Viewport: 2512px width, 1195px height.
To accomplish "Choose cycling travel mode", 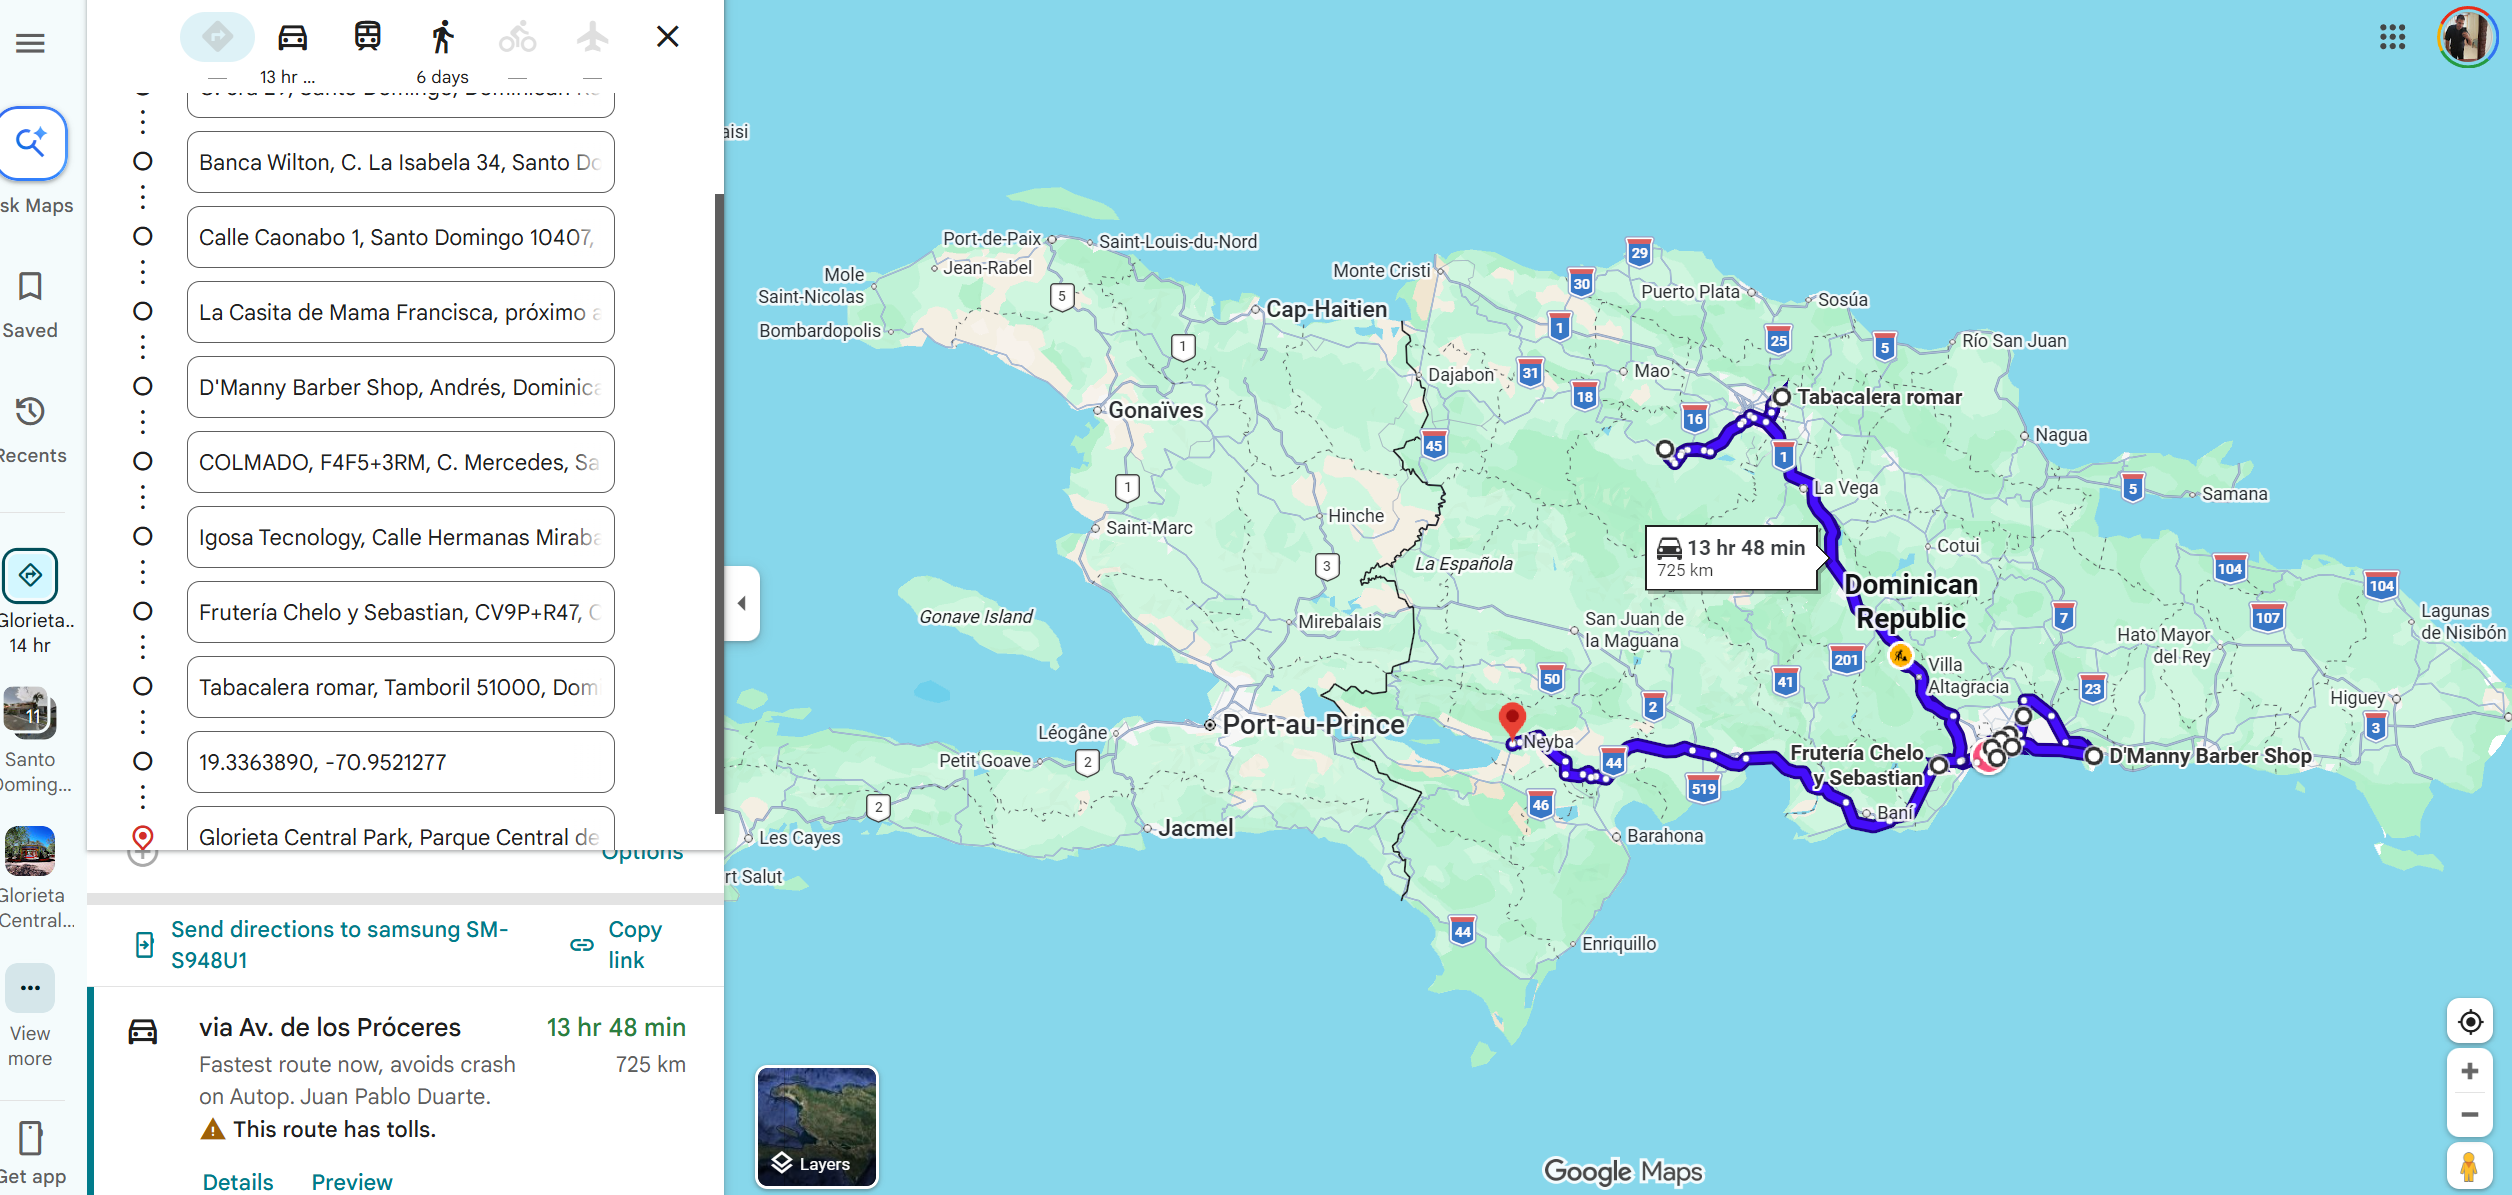I will 517,37.
